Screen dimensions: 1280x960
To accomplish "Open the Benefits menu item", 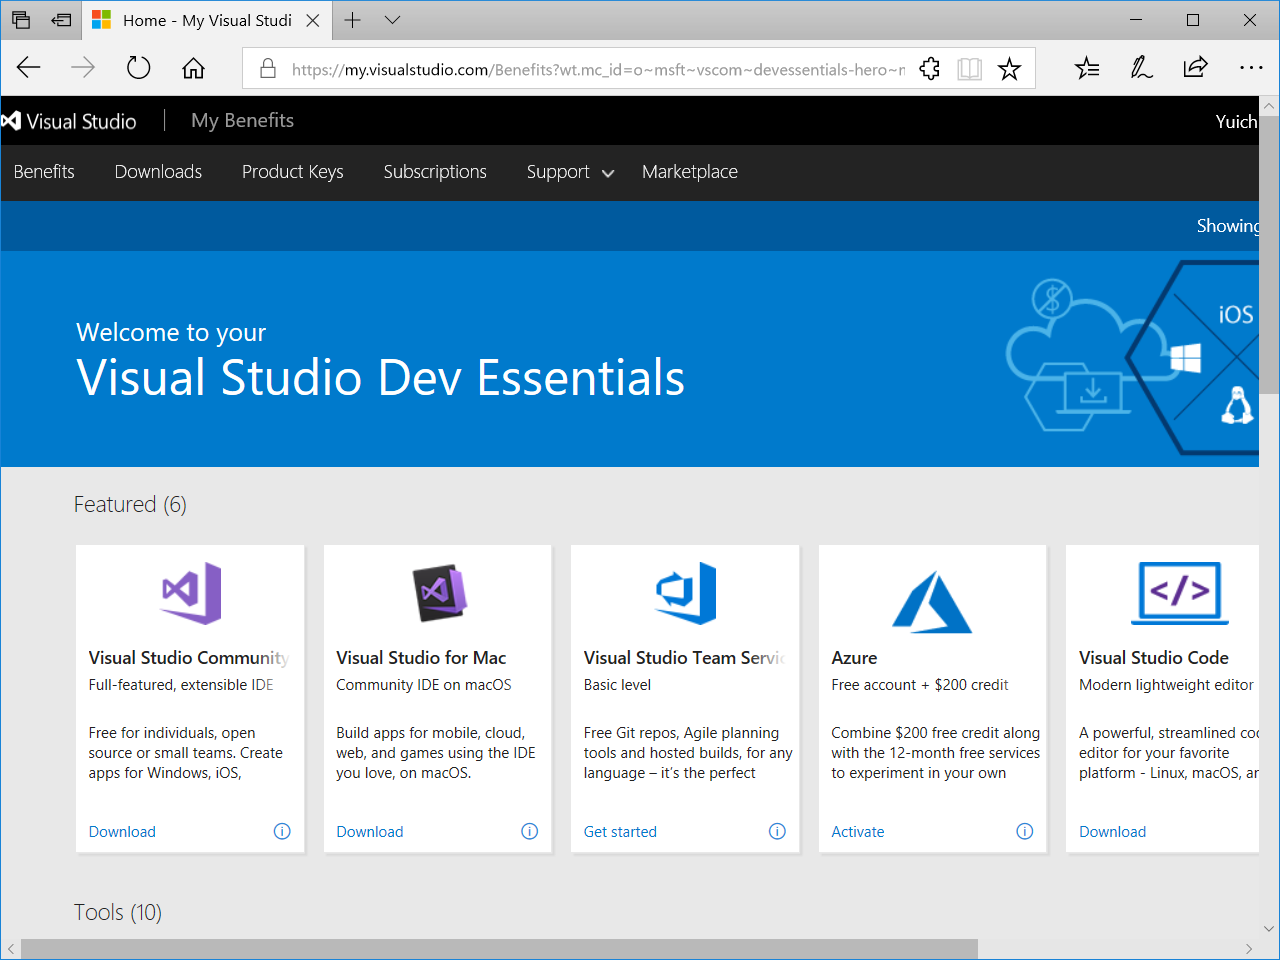I will click(44, 172).
